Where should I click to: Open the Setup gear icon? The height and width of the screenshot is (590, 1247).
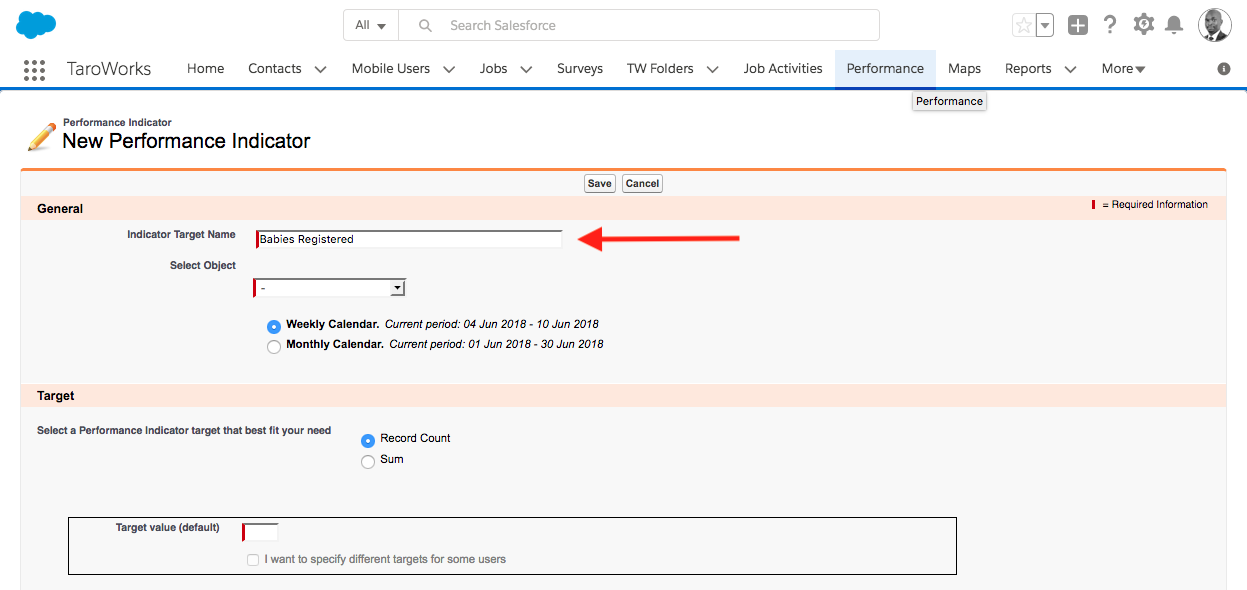coord(1143,25)
